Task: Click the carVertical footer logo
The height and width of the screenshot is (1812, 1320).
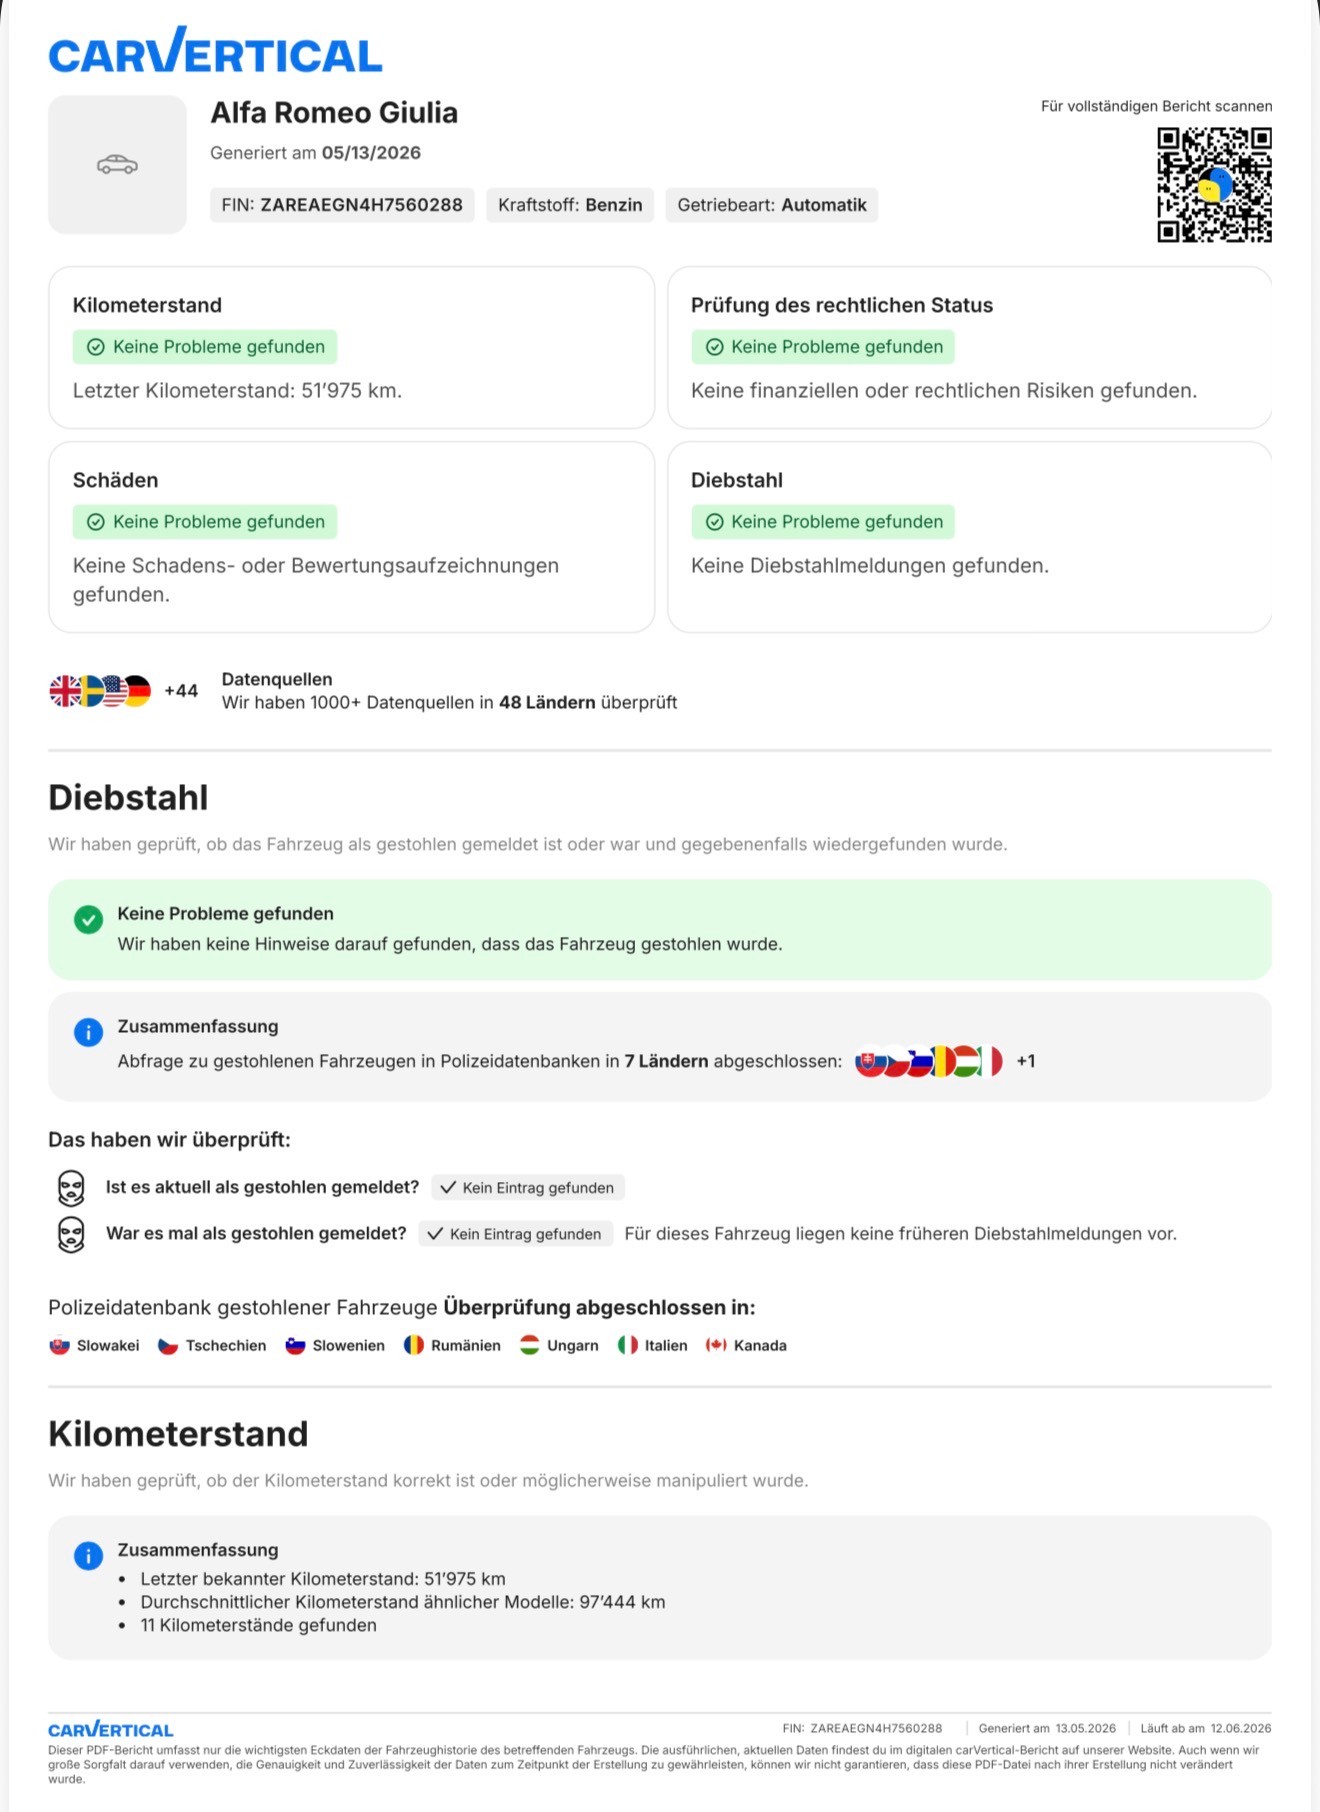Action: 111,1729
